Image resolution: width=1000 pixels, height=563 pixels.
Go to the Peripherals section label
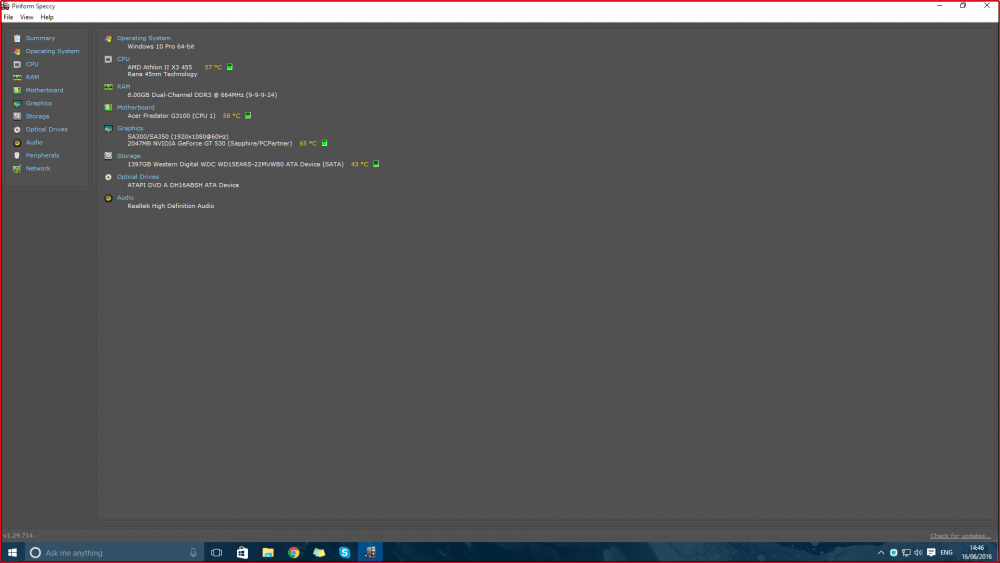42,156
